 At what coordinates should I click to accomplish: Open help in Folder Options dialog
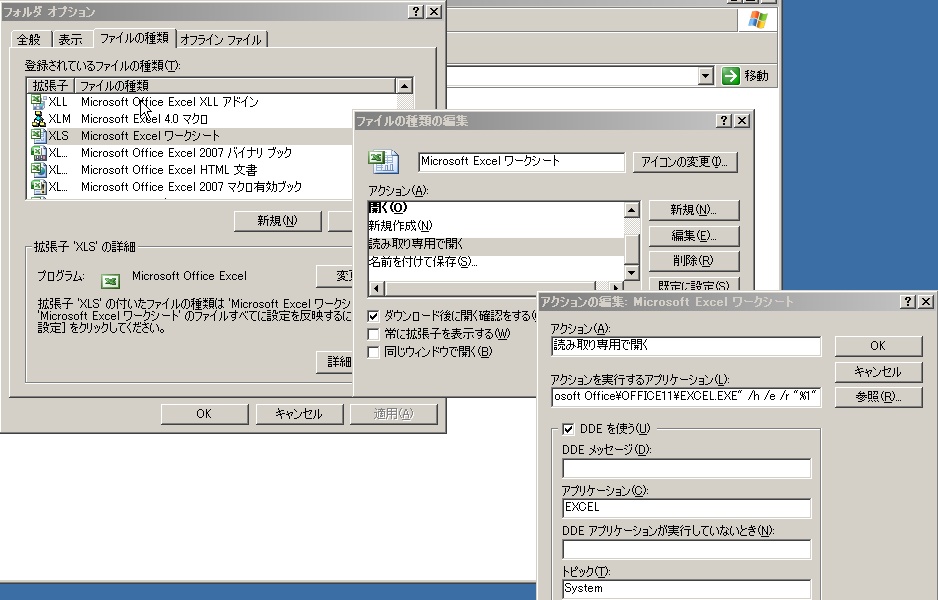coord(416,11)
